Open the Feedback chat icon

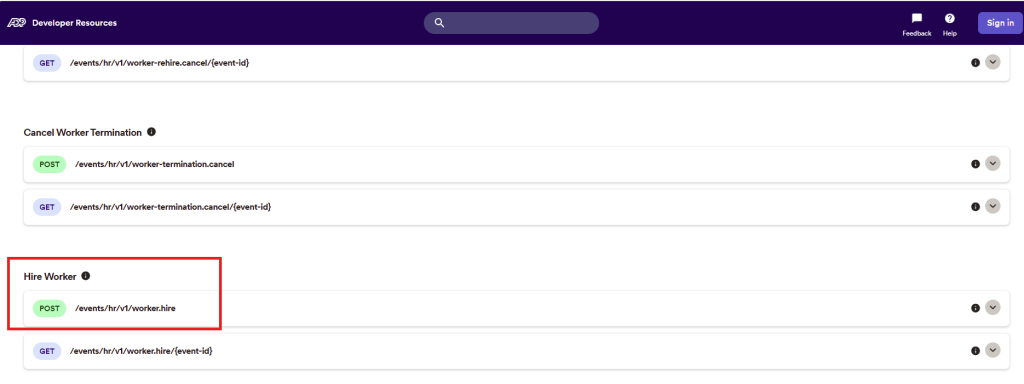point(917,18)
